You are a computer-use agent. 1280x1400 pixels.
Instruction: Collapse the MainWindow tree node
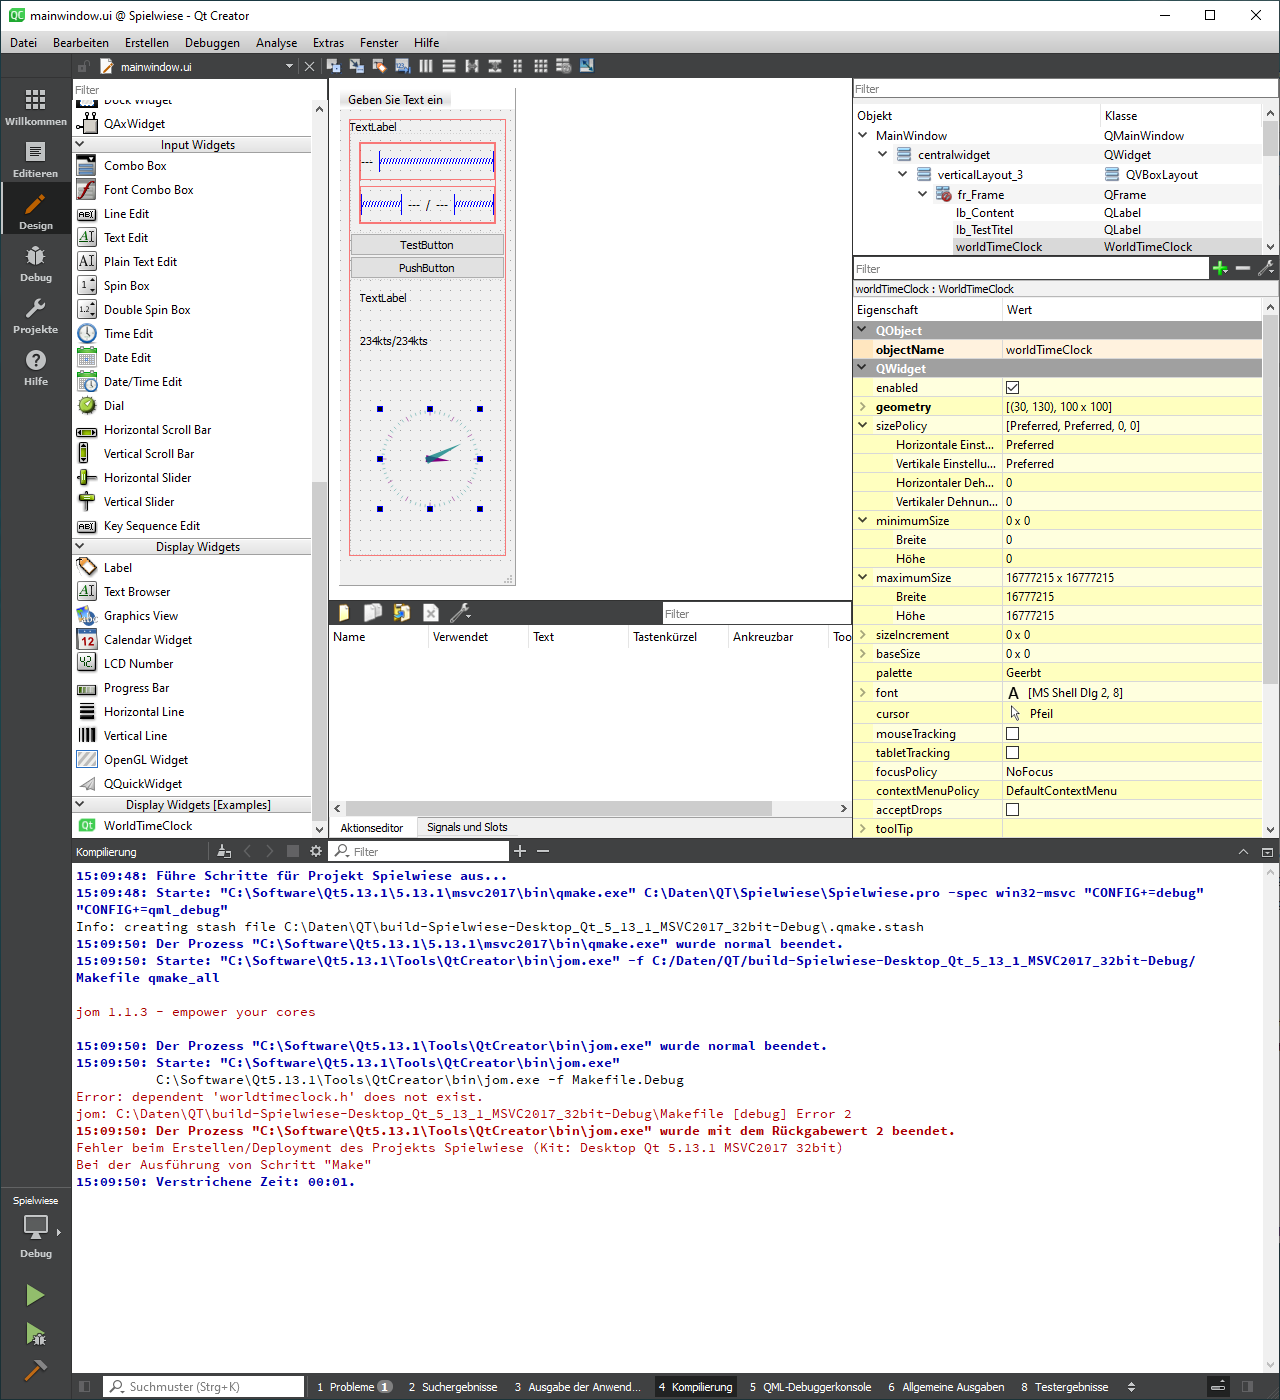pyautogui.click(x=863, y=135)
